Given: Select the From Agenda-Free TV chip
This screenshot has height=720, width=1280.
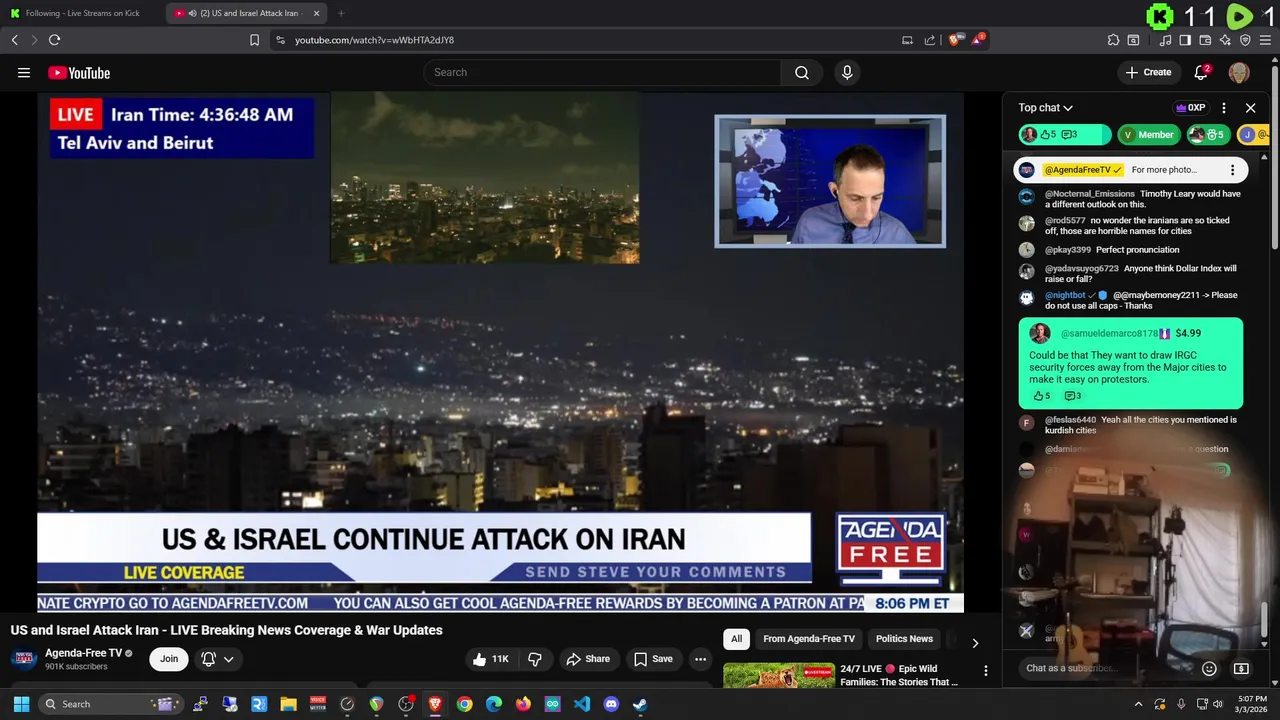Looking at the screenshot, I should click(809, 639).
